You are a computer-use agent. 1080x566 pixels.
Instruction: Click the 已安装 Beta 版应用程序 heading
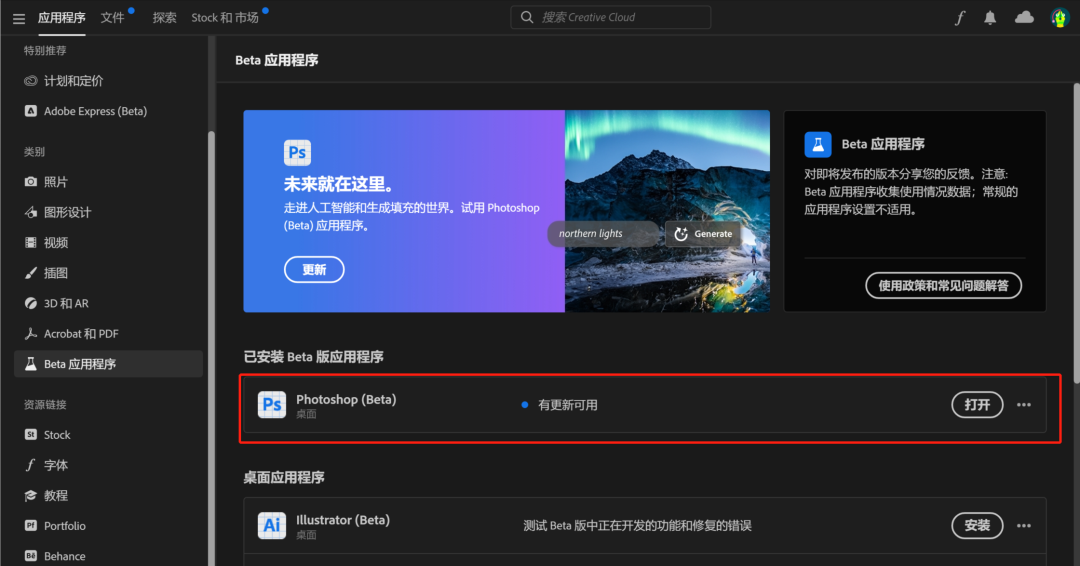coord(313,357)
